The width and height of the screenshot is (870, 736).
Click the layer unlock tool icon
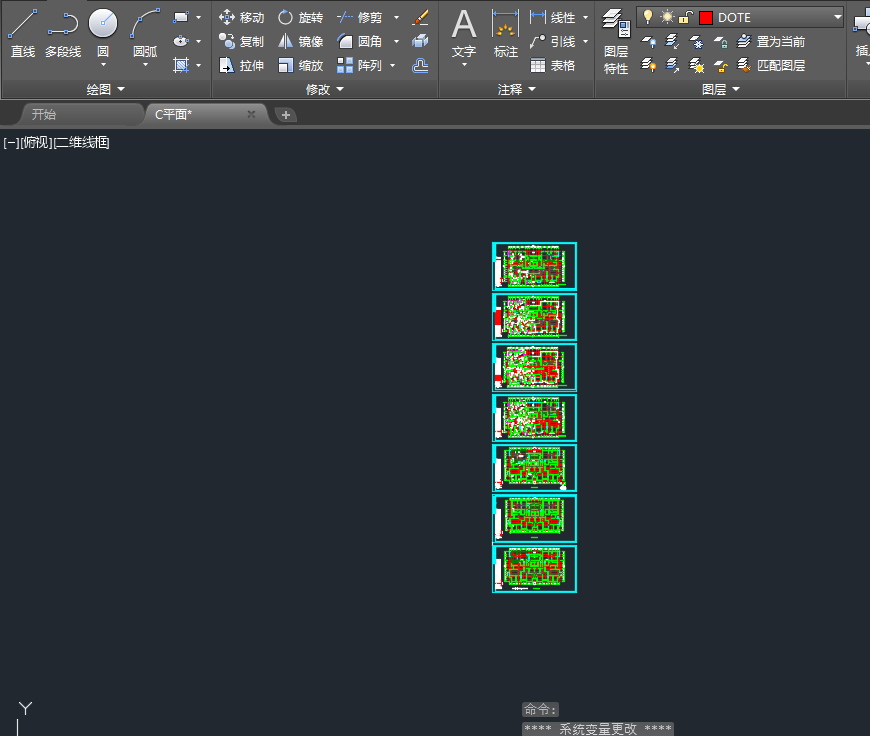tap(721, 65)
